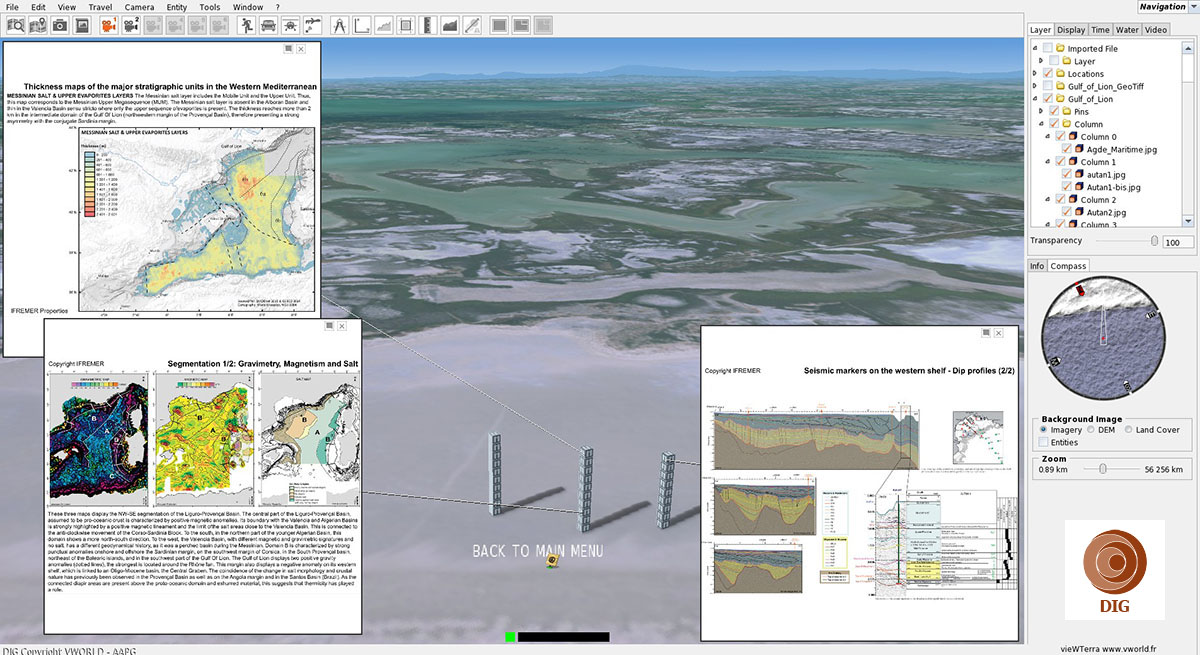Expand the Pins folder in layer tree

point(1041,112)
